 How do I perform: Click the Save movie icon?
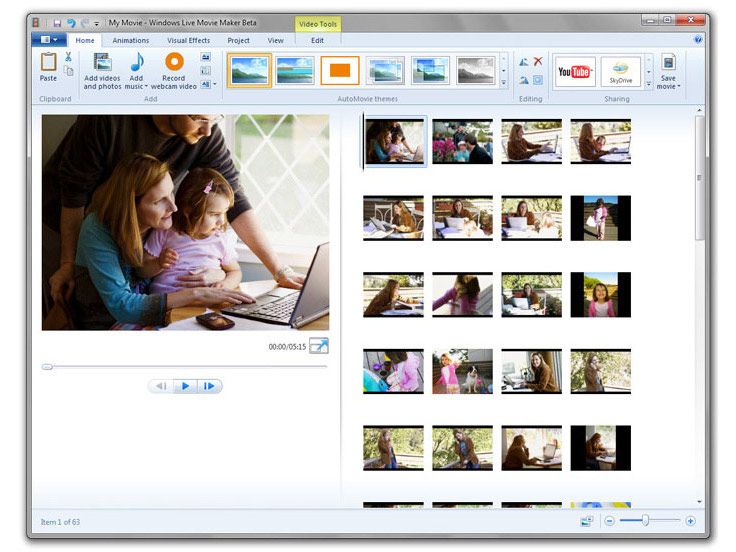pos(668,63)
